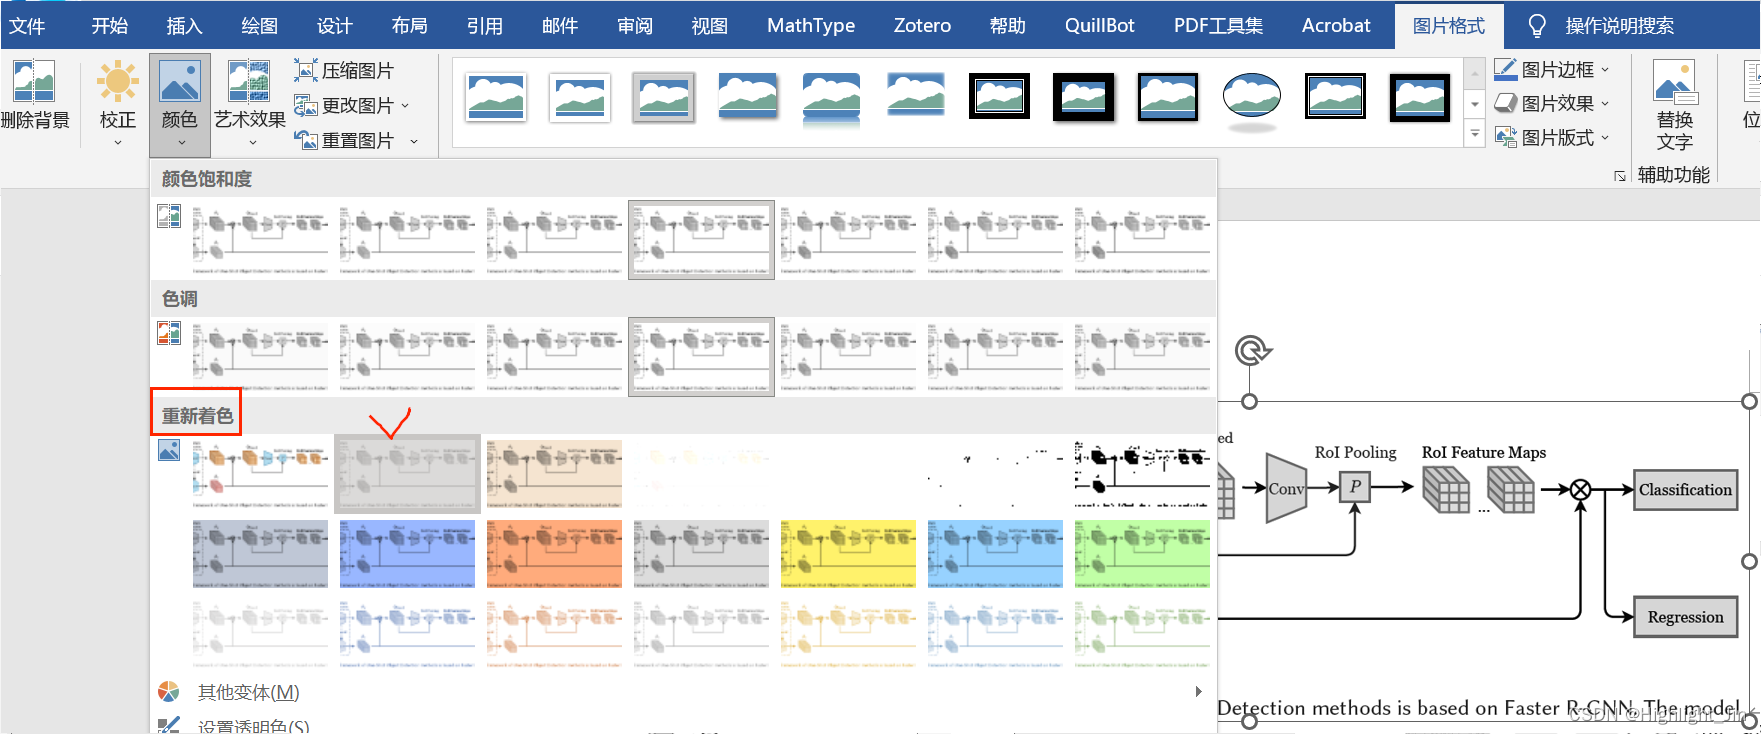The width and height of the screenshot is (1761, 734).
Task: Expand 图片版式 dropdown arrow
Action: pyautogui.click(x=1605, y=137)
